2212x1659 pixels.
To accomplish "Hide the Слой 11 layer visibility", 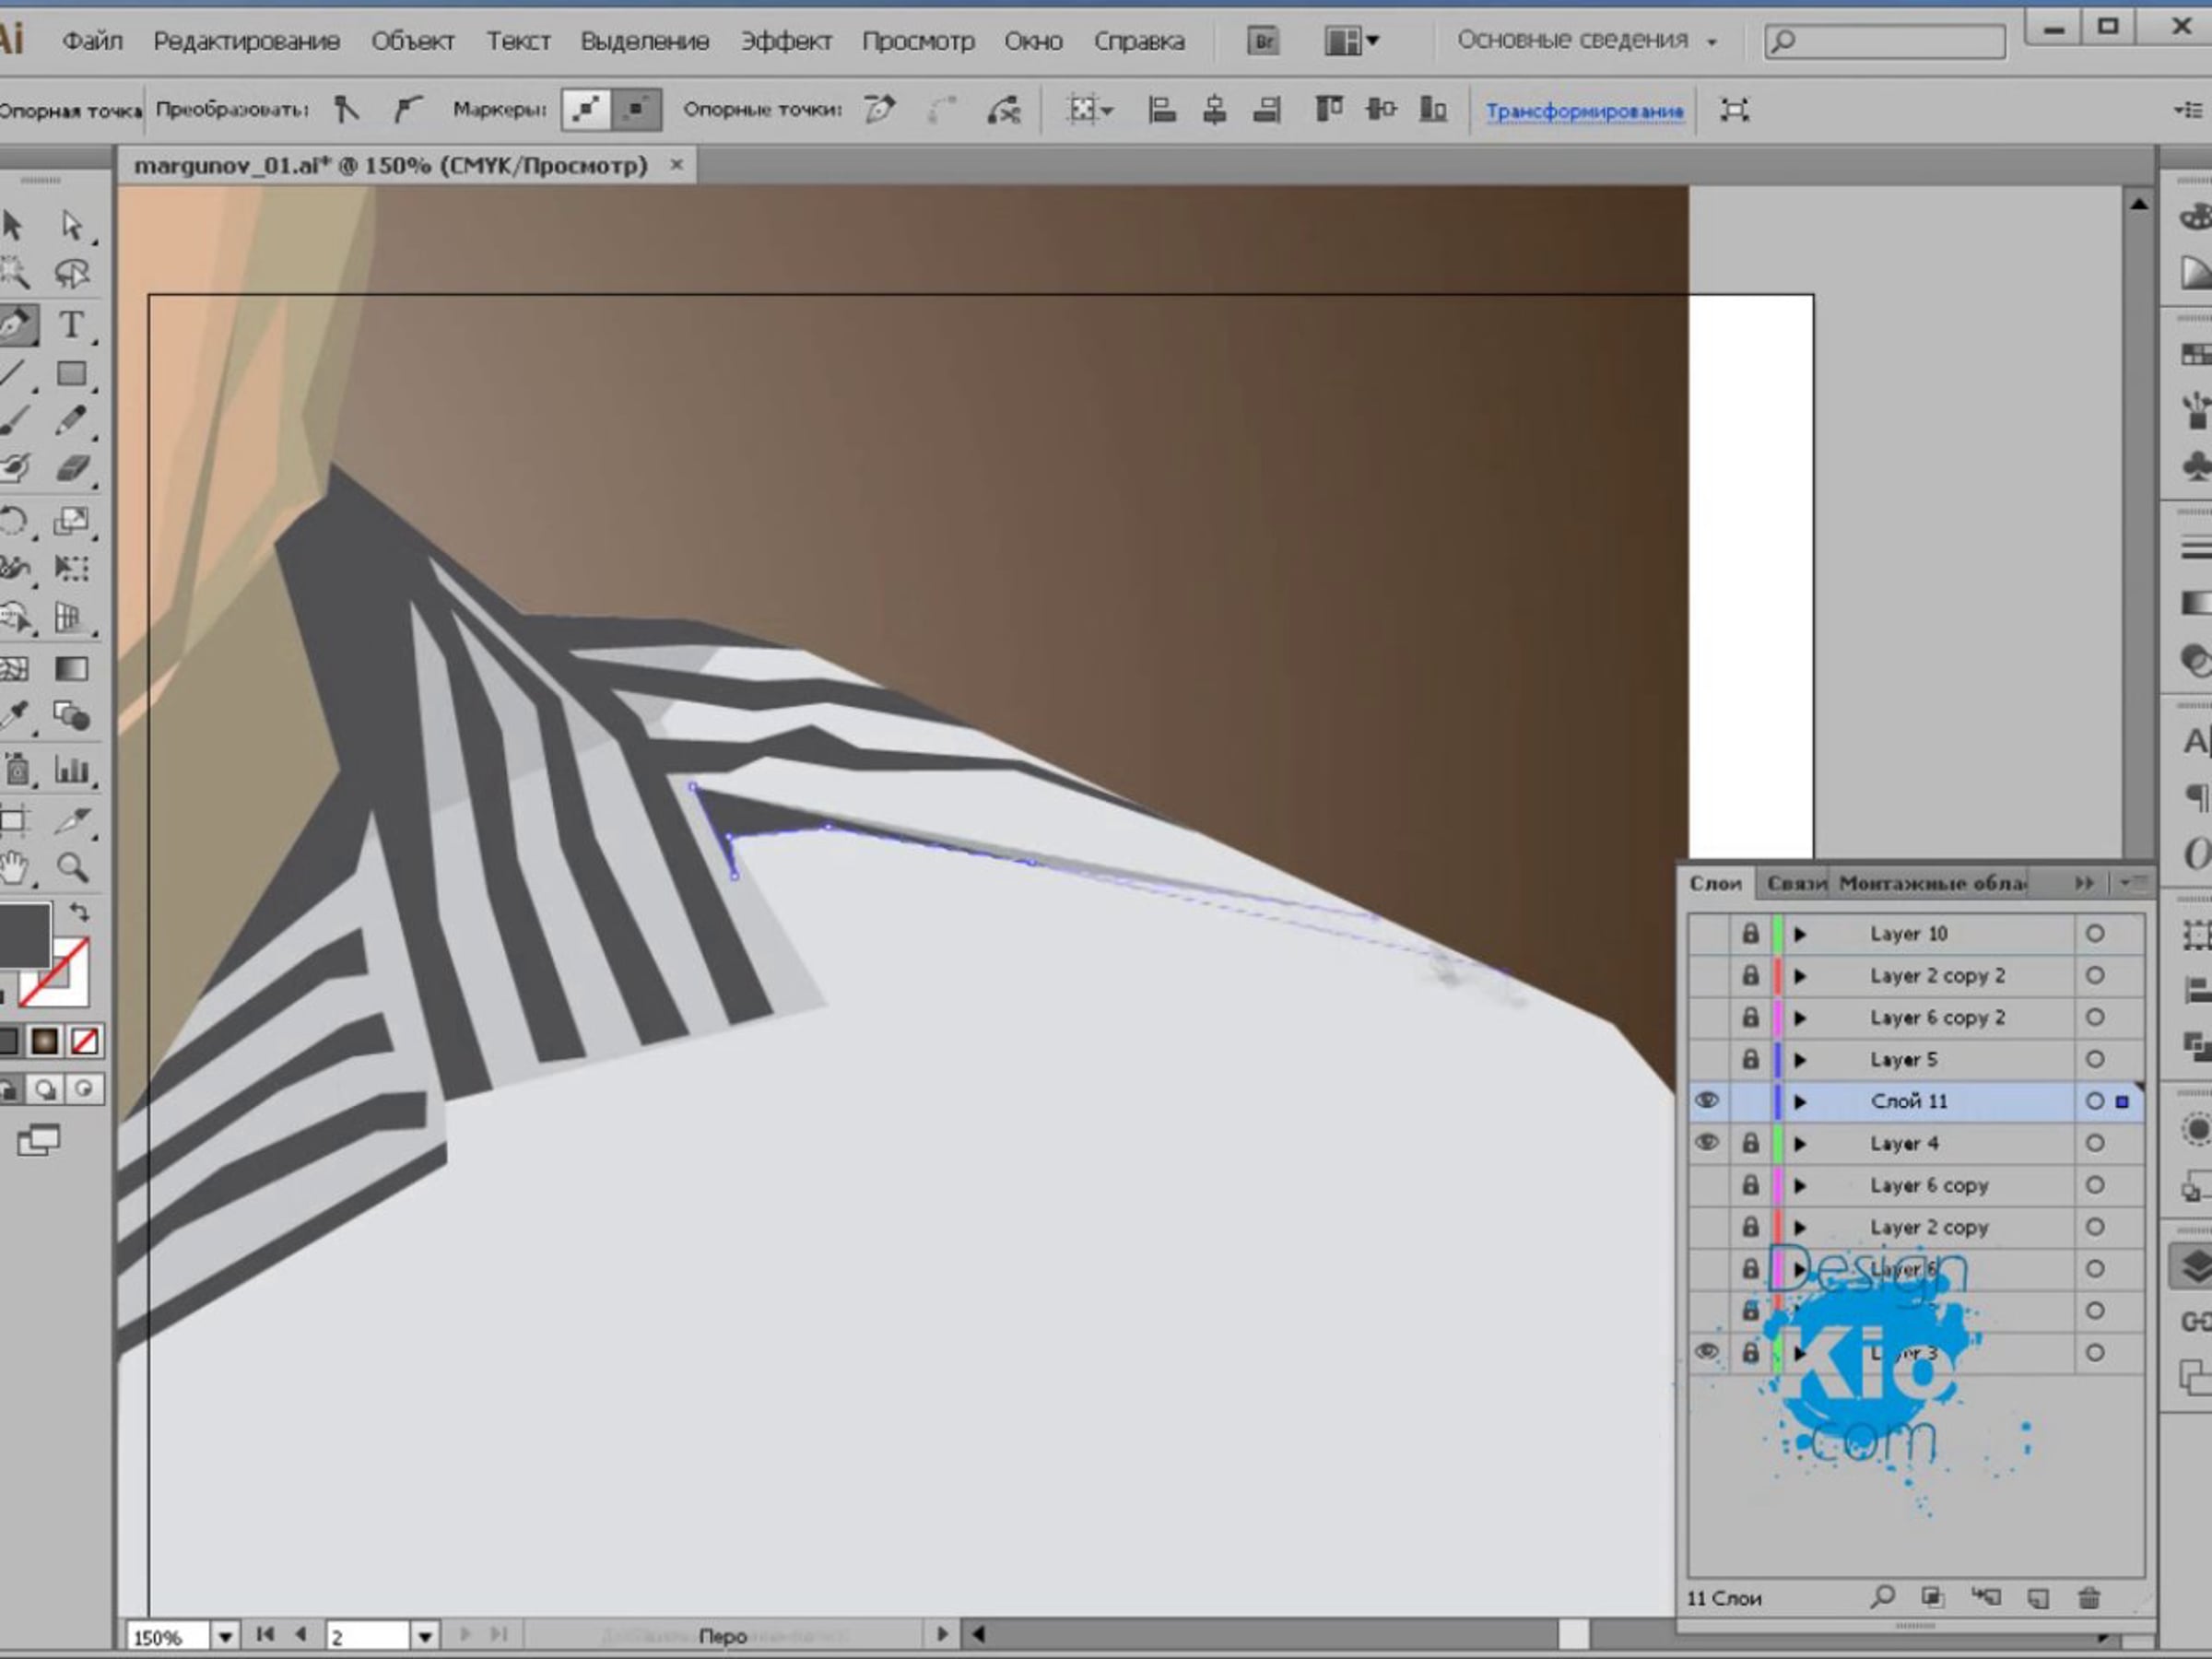I will [1707, 1101].
